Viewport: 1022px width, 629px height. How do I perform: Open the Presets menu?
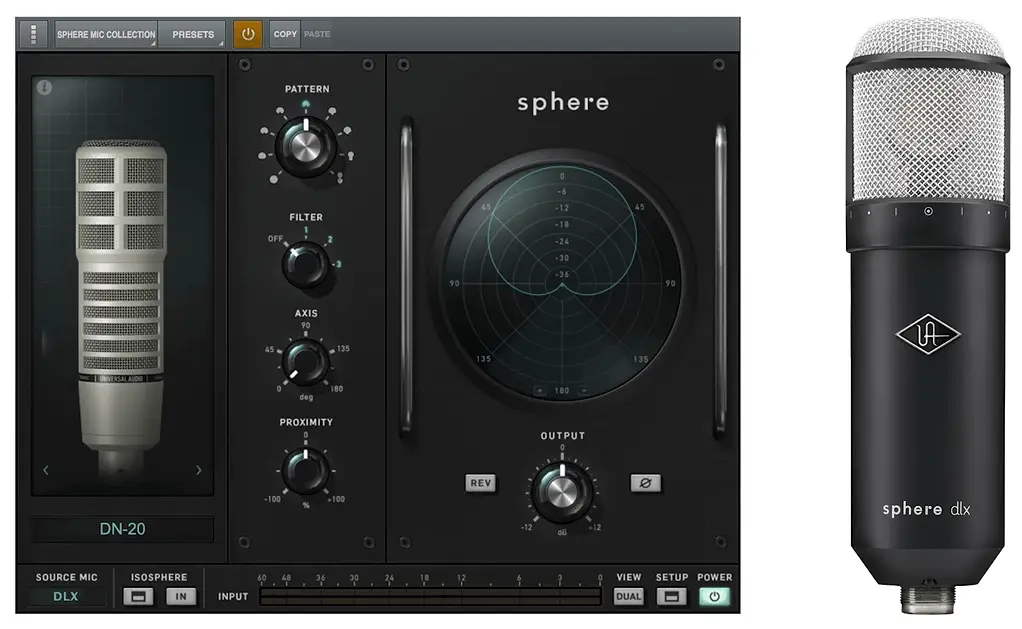coord(192,34)
